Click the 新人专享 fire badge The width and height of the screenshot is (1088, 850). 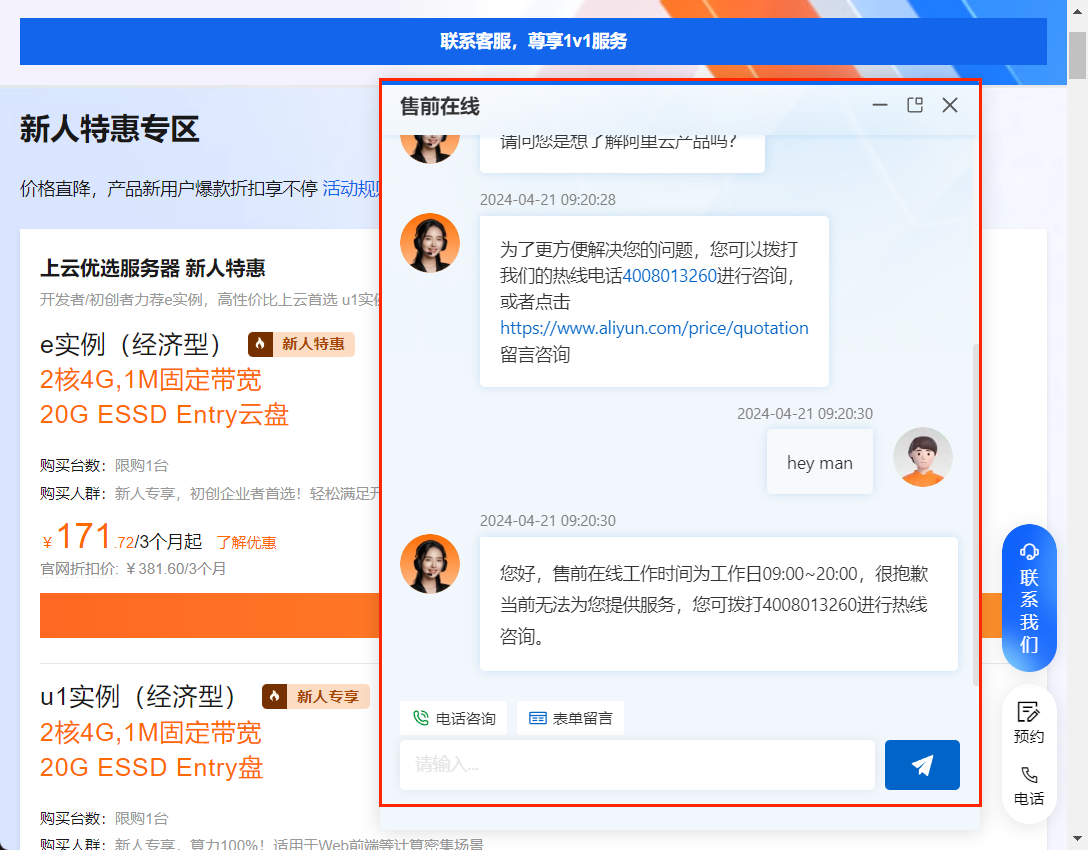tap(316, 696)
